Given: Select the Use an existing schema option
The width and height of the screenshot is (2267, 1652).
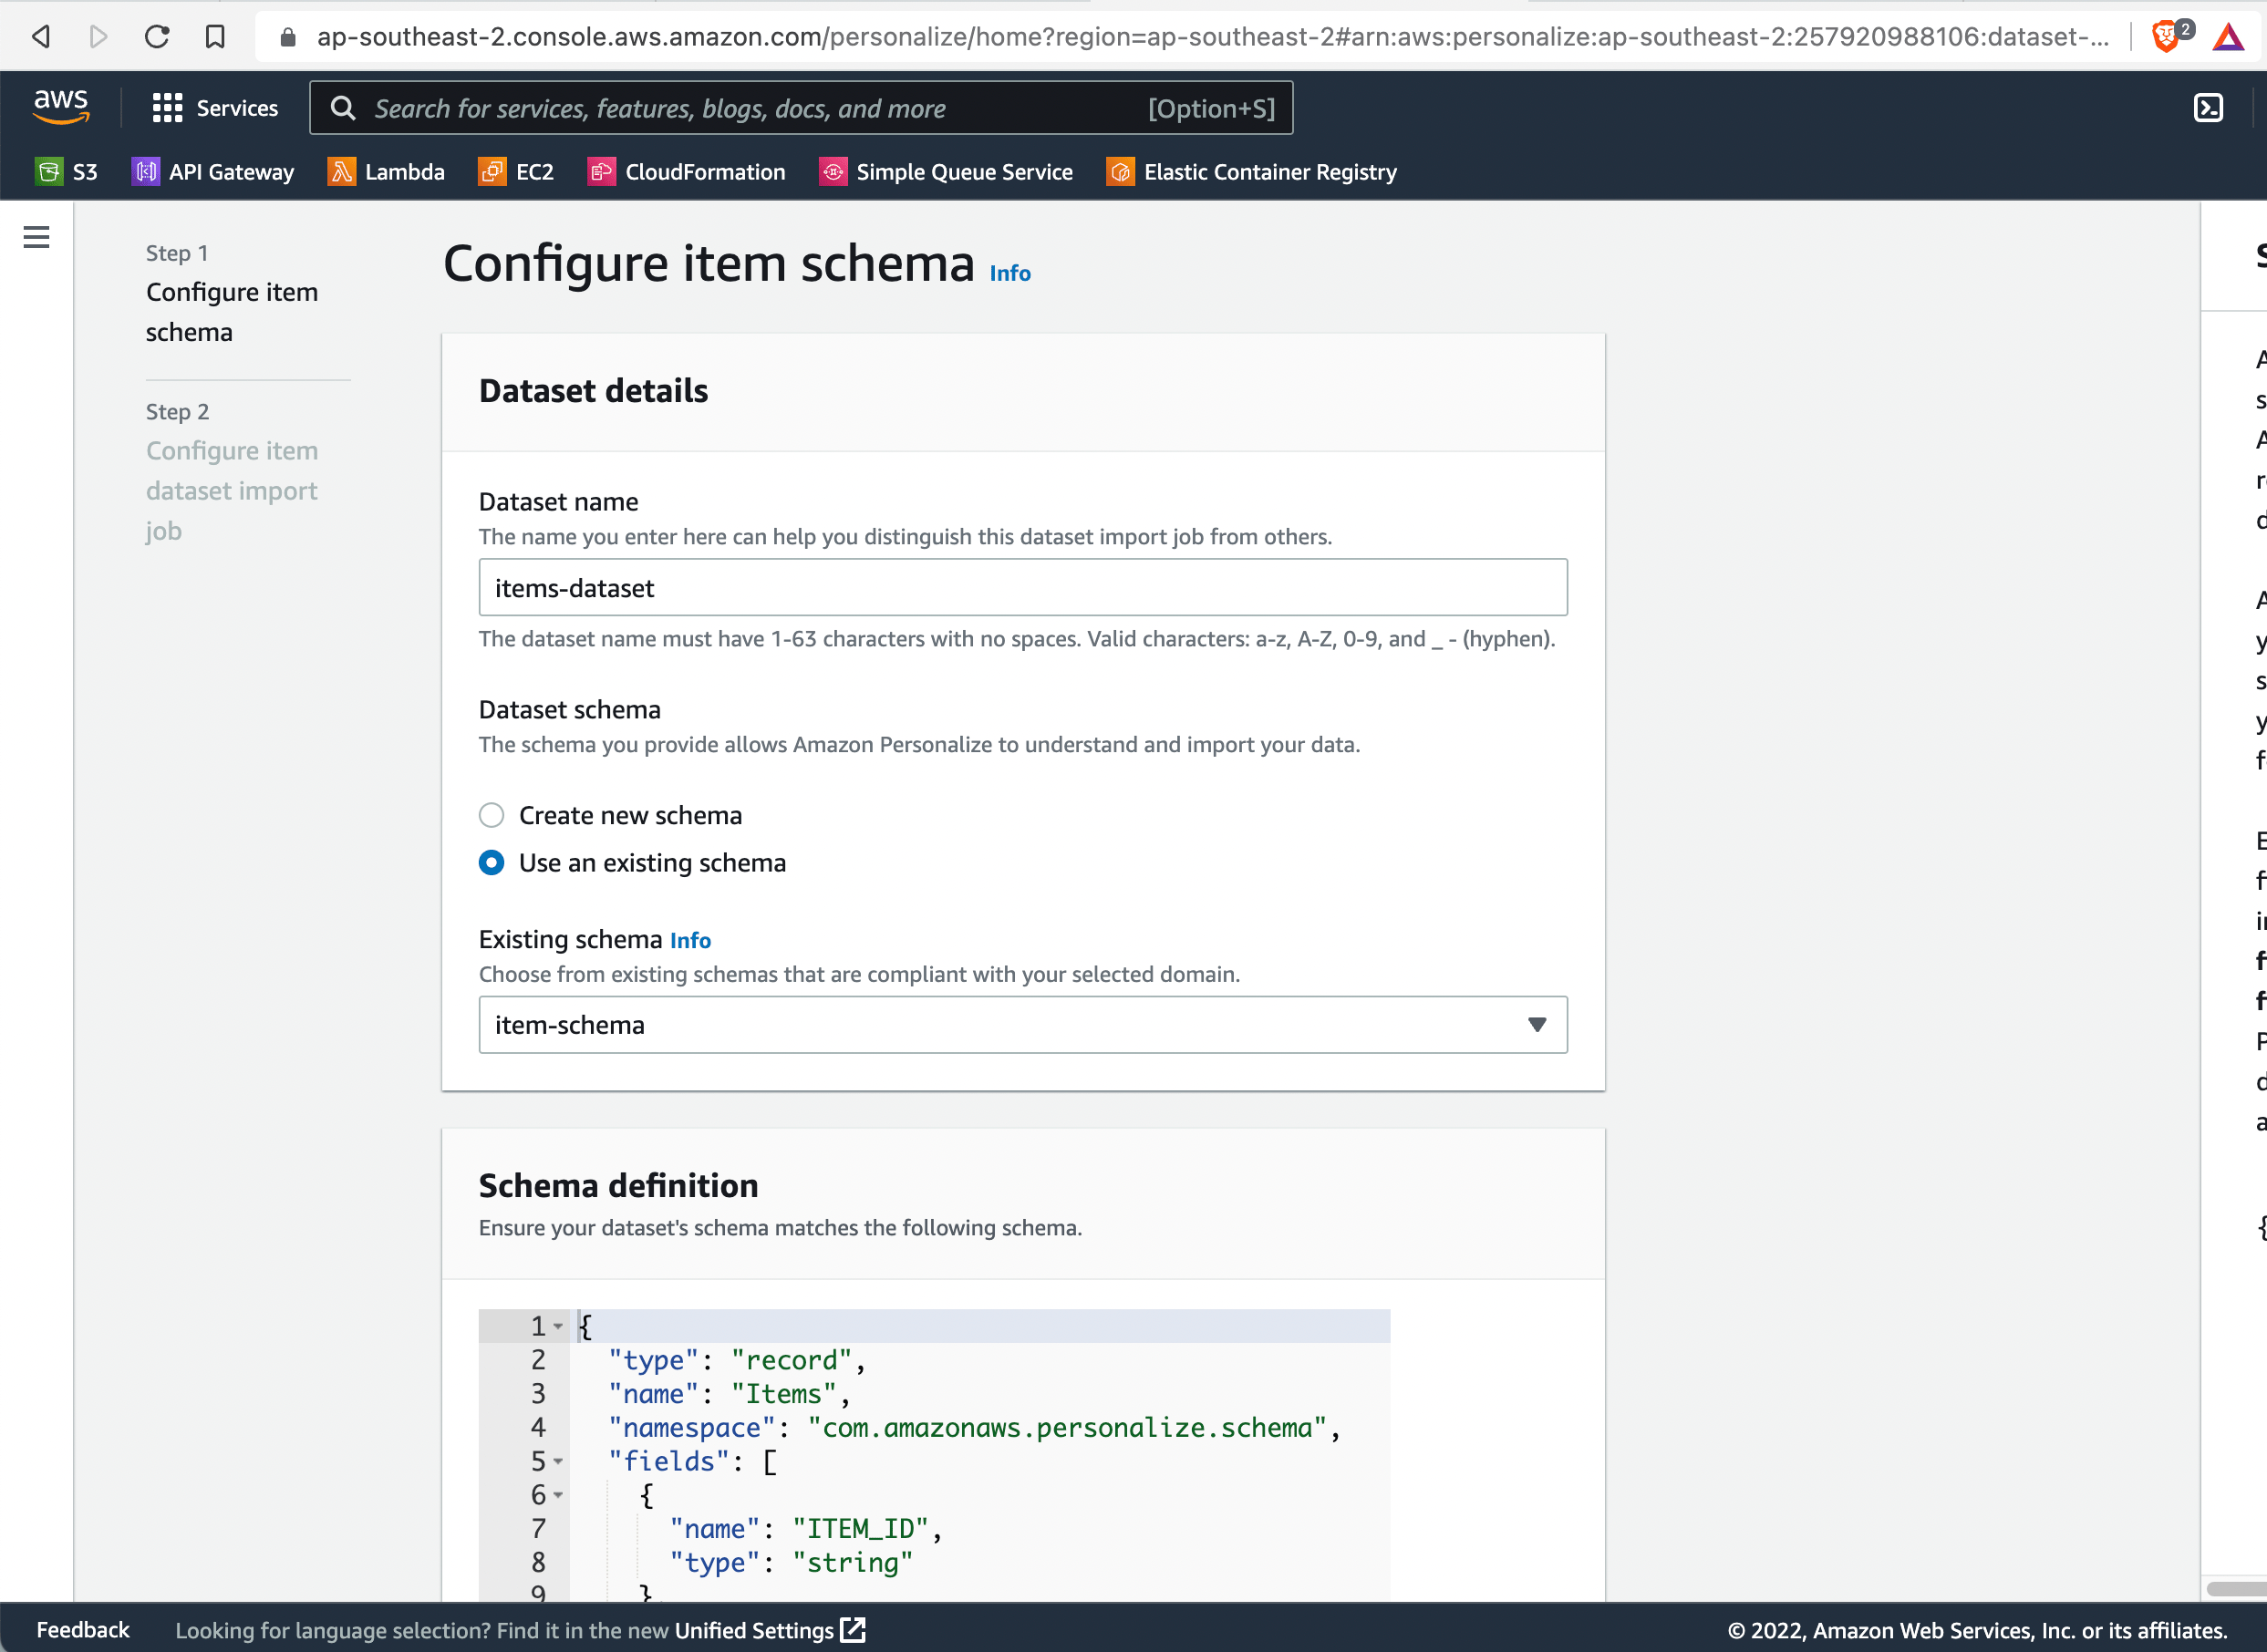Looking at the screenshot, I should pyautogui.click(x=491, y=862).
